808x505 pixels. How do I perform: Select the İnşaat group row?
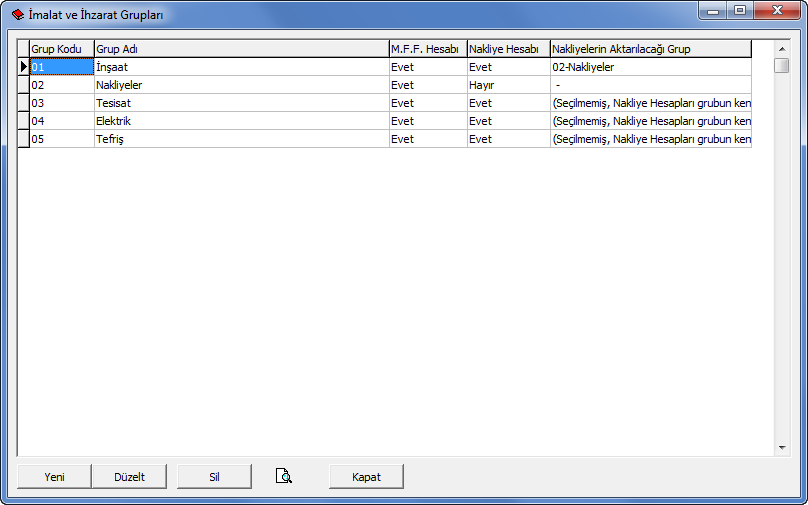click(x=240, y=67)
